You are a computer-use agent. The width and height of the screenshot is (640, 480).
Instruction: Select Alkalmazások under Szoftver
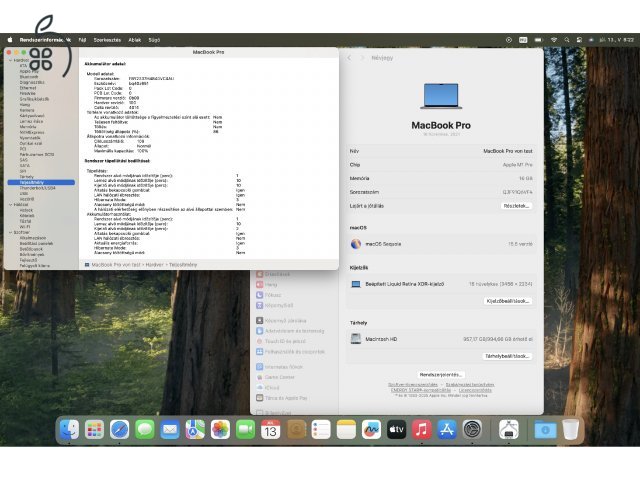point(33,238)
